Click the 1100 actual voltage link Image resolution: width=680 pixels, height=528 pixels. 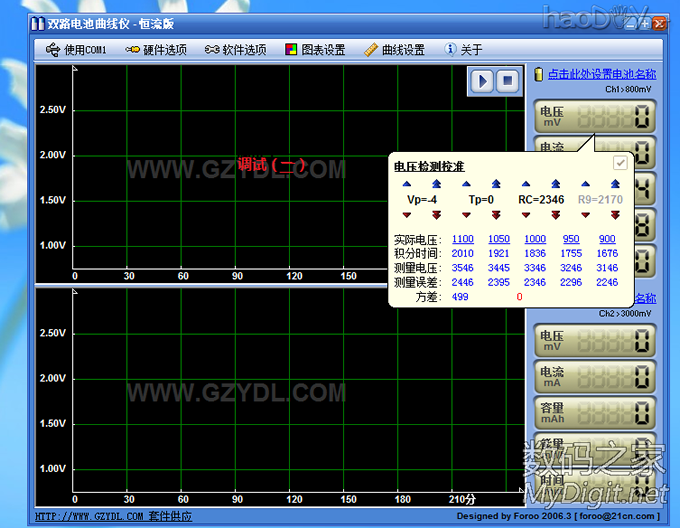coord(463,239)
